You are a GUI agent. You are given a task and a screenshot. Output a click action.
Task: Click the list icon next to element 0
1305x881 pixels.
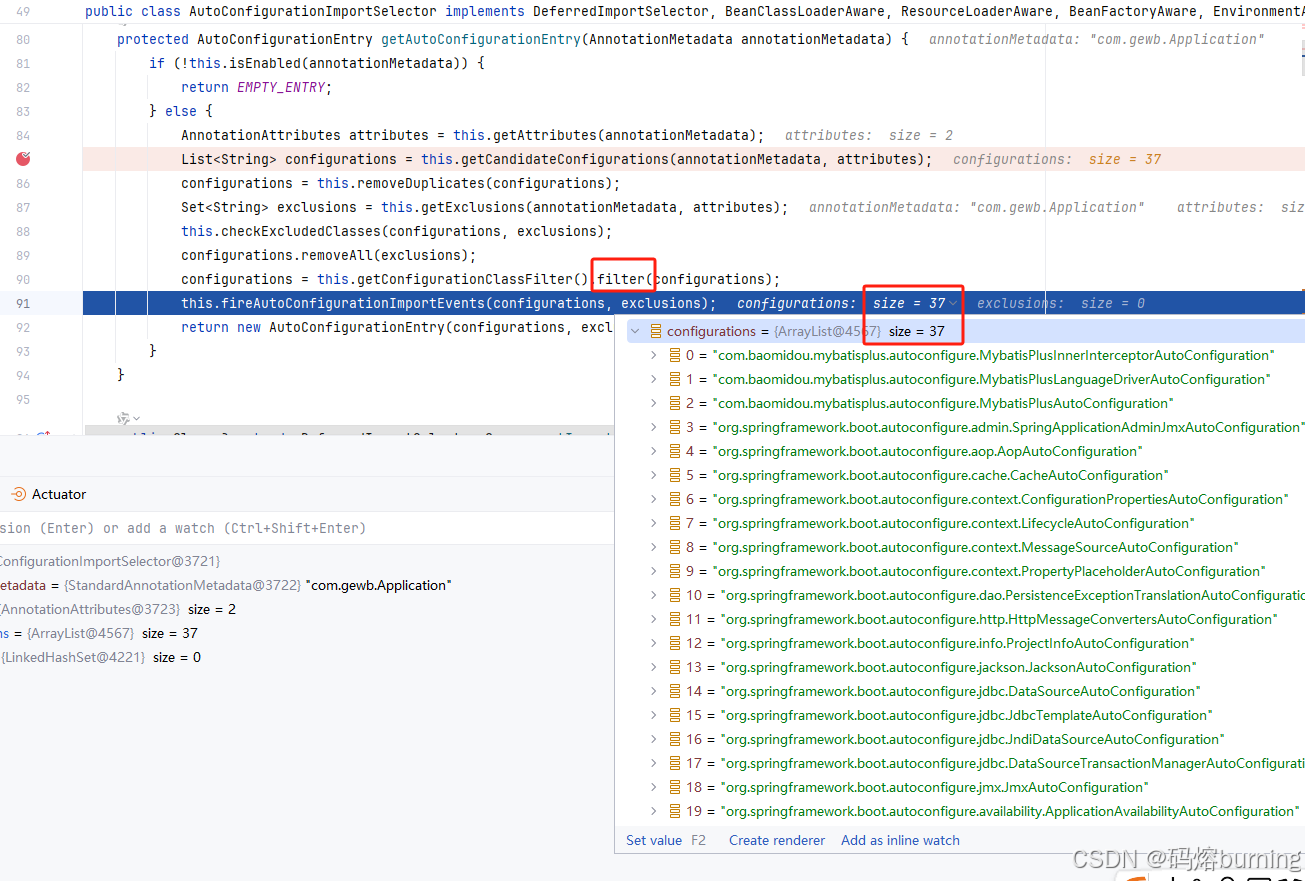click(673, 354)
